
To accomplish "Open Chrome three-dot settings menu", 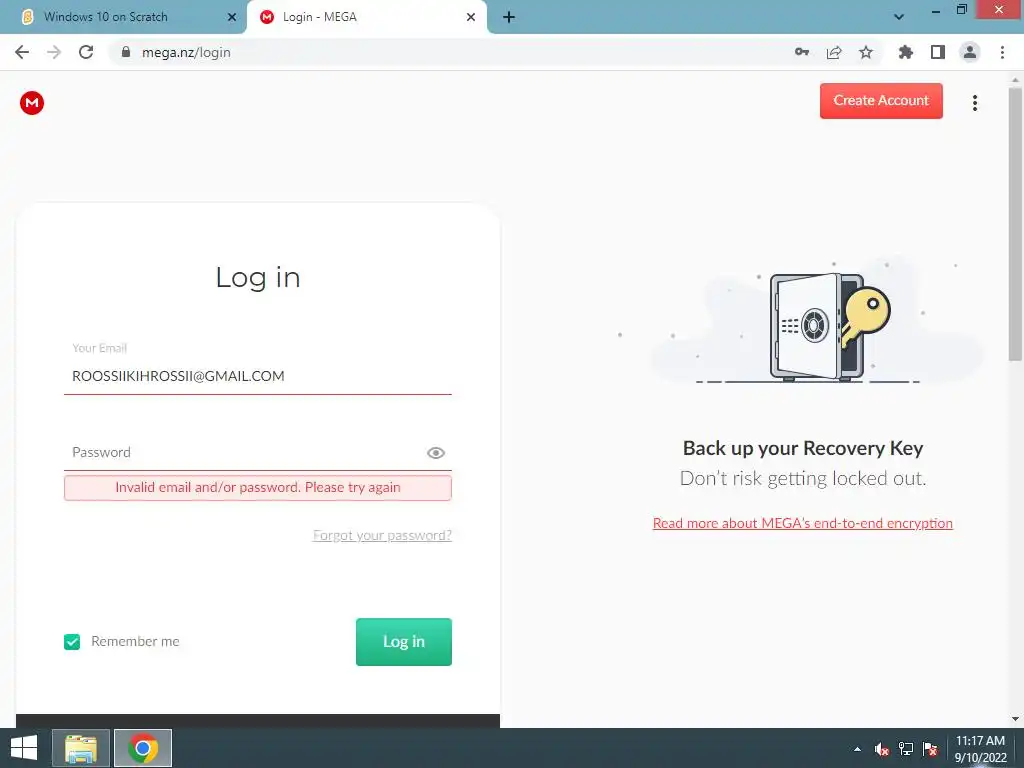I will [x=1002, y=52].
